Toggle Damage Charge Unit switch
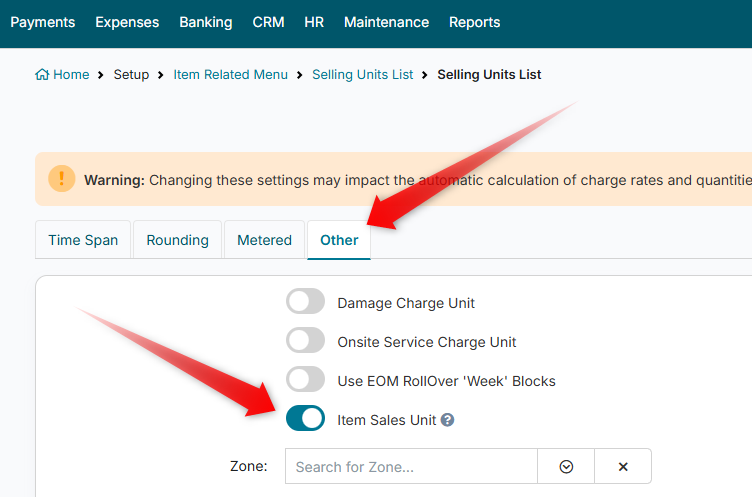 click(x=306, y=302)
